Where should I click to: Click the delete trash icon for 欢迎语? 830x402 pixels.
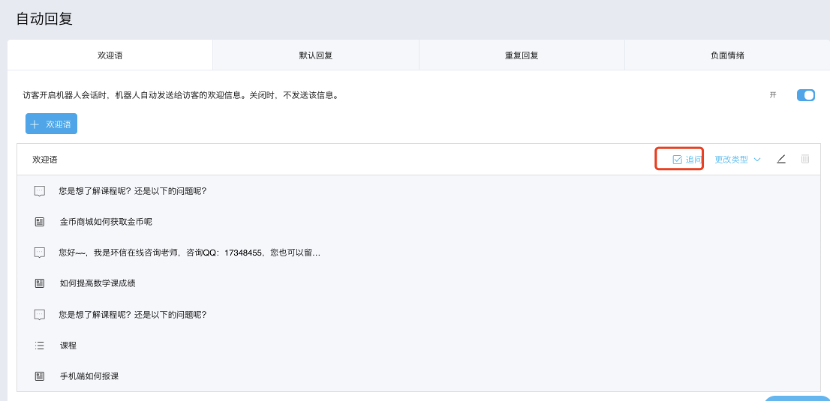tap(805, 159)
